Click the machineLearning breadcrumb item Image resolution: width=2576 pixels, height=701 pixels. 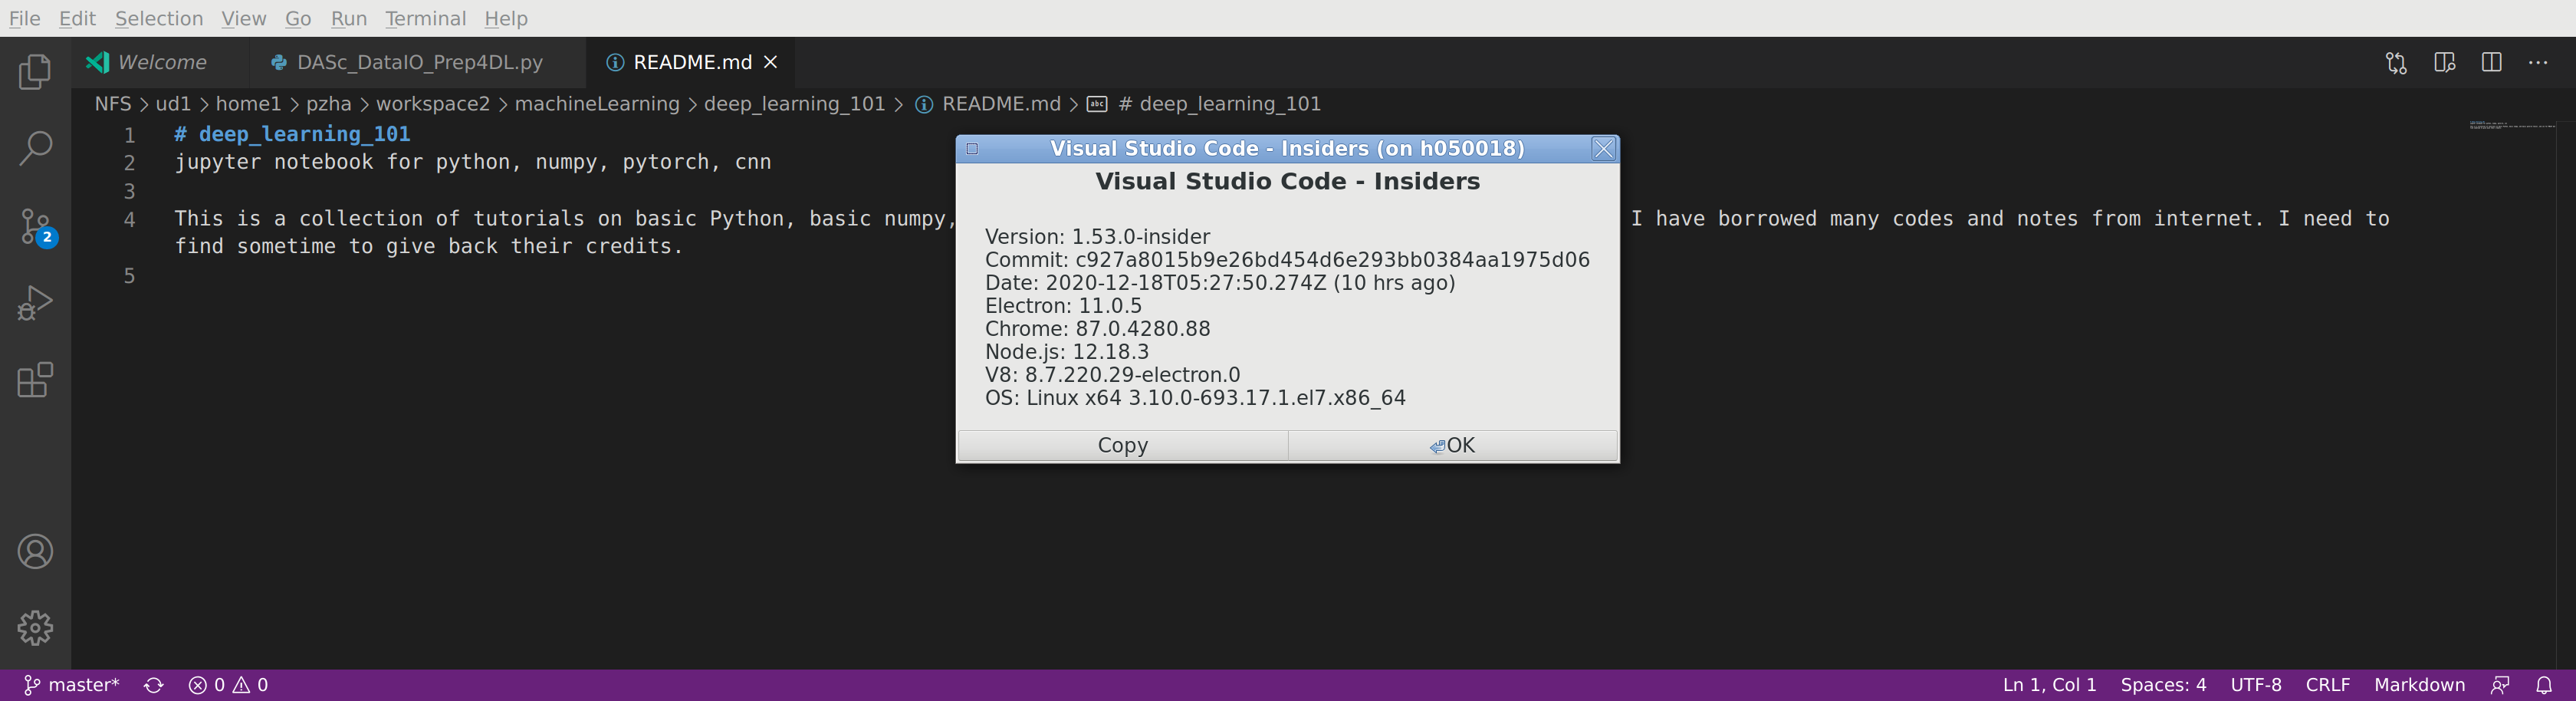coord(597,103)
